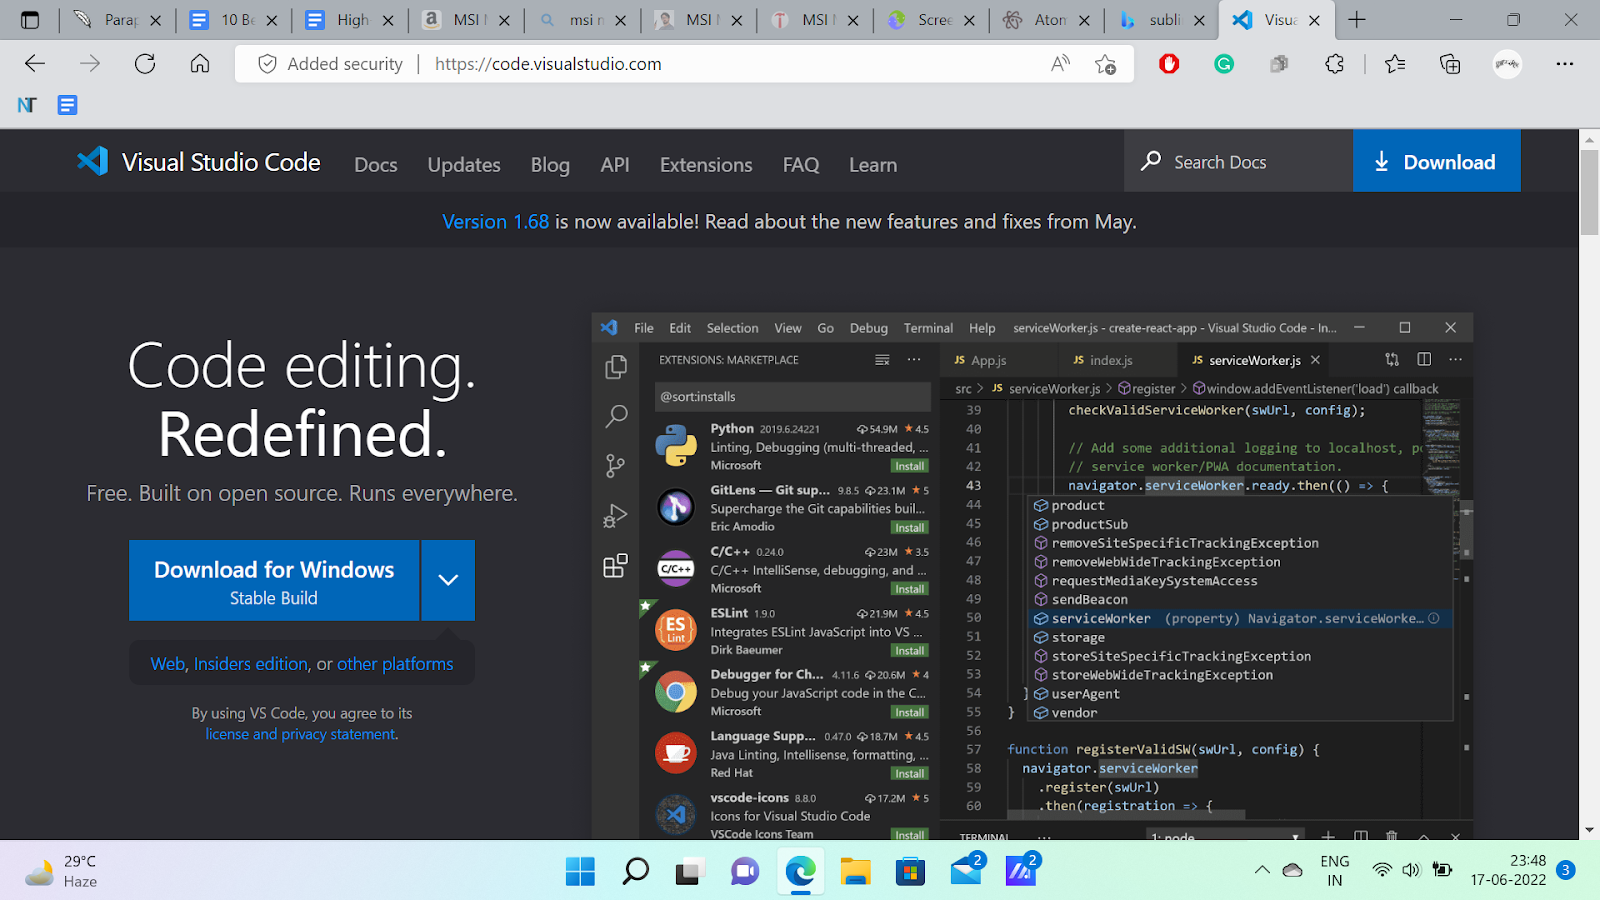1600x900 pixels.
Task: Open the Web link under the download button
Action: [168, 664]
